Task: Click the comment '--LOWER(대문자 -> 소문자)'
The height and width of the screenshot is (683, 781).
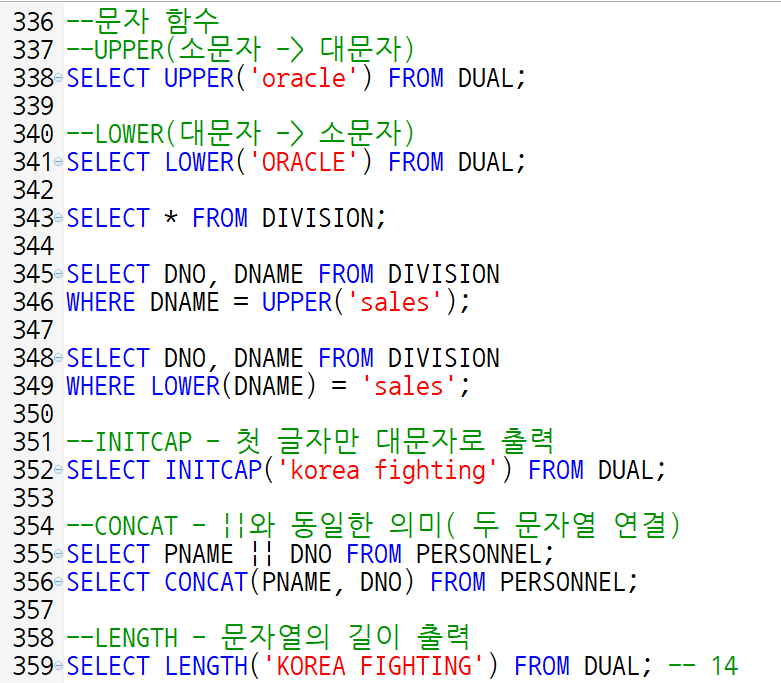Action: click(240, 134)
